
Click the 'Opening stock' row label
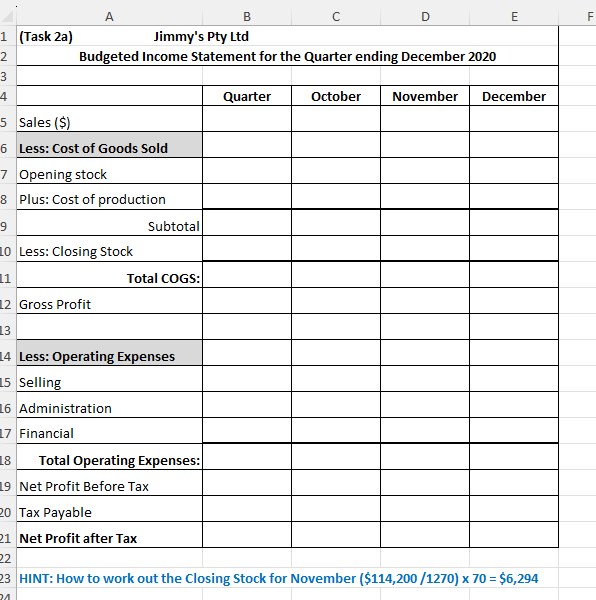tap(63, 174)
